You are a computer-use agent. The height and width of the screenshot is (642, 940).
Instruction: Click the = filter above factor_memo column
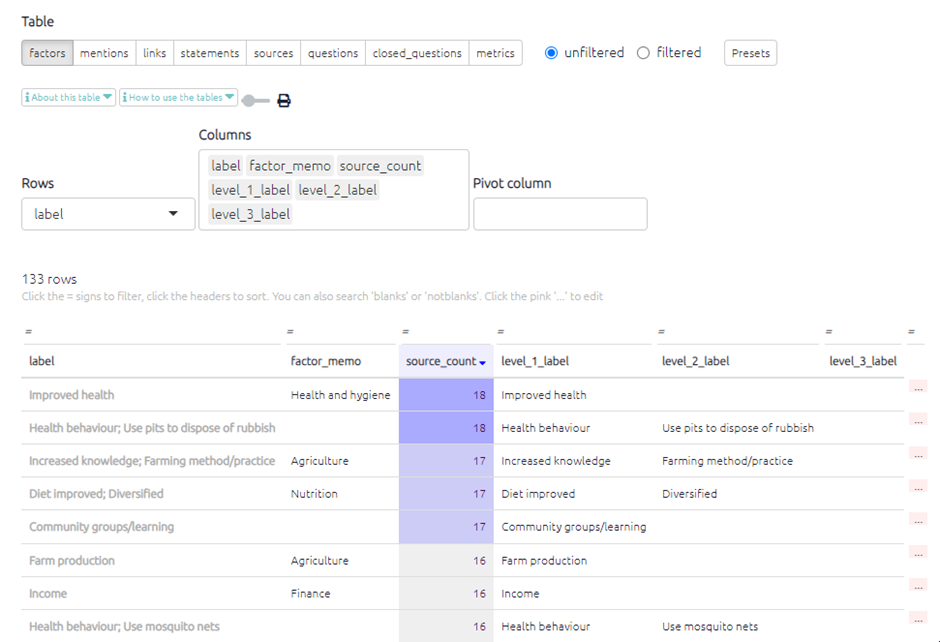coord(290,331)
